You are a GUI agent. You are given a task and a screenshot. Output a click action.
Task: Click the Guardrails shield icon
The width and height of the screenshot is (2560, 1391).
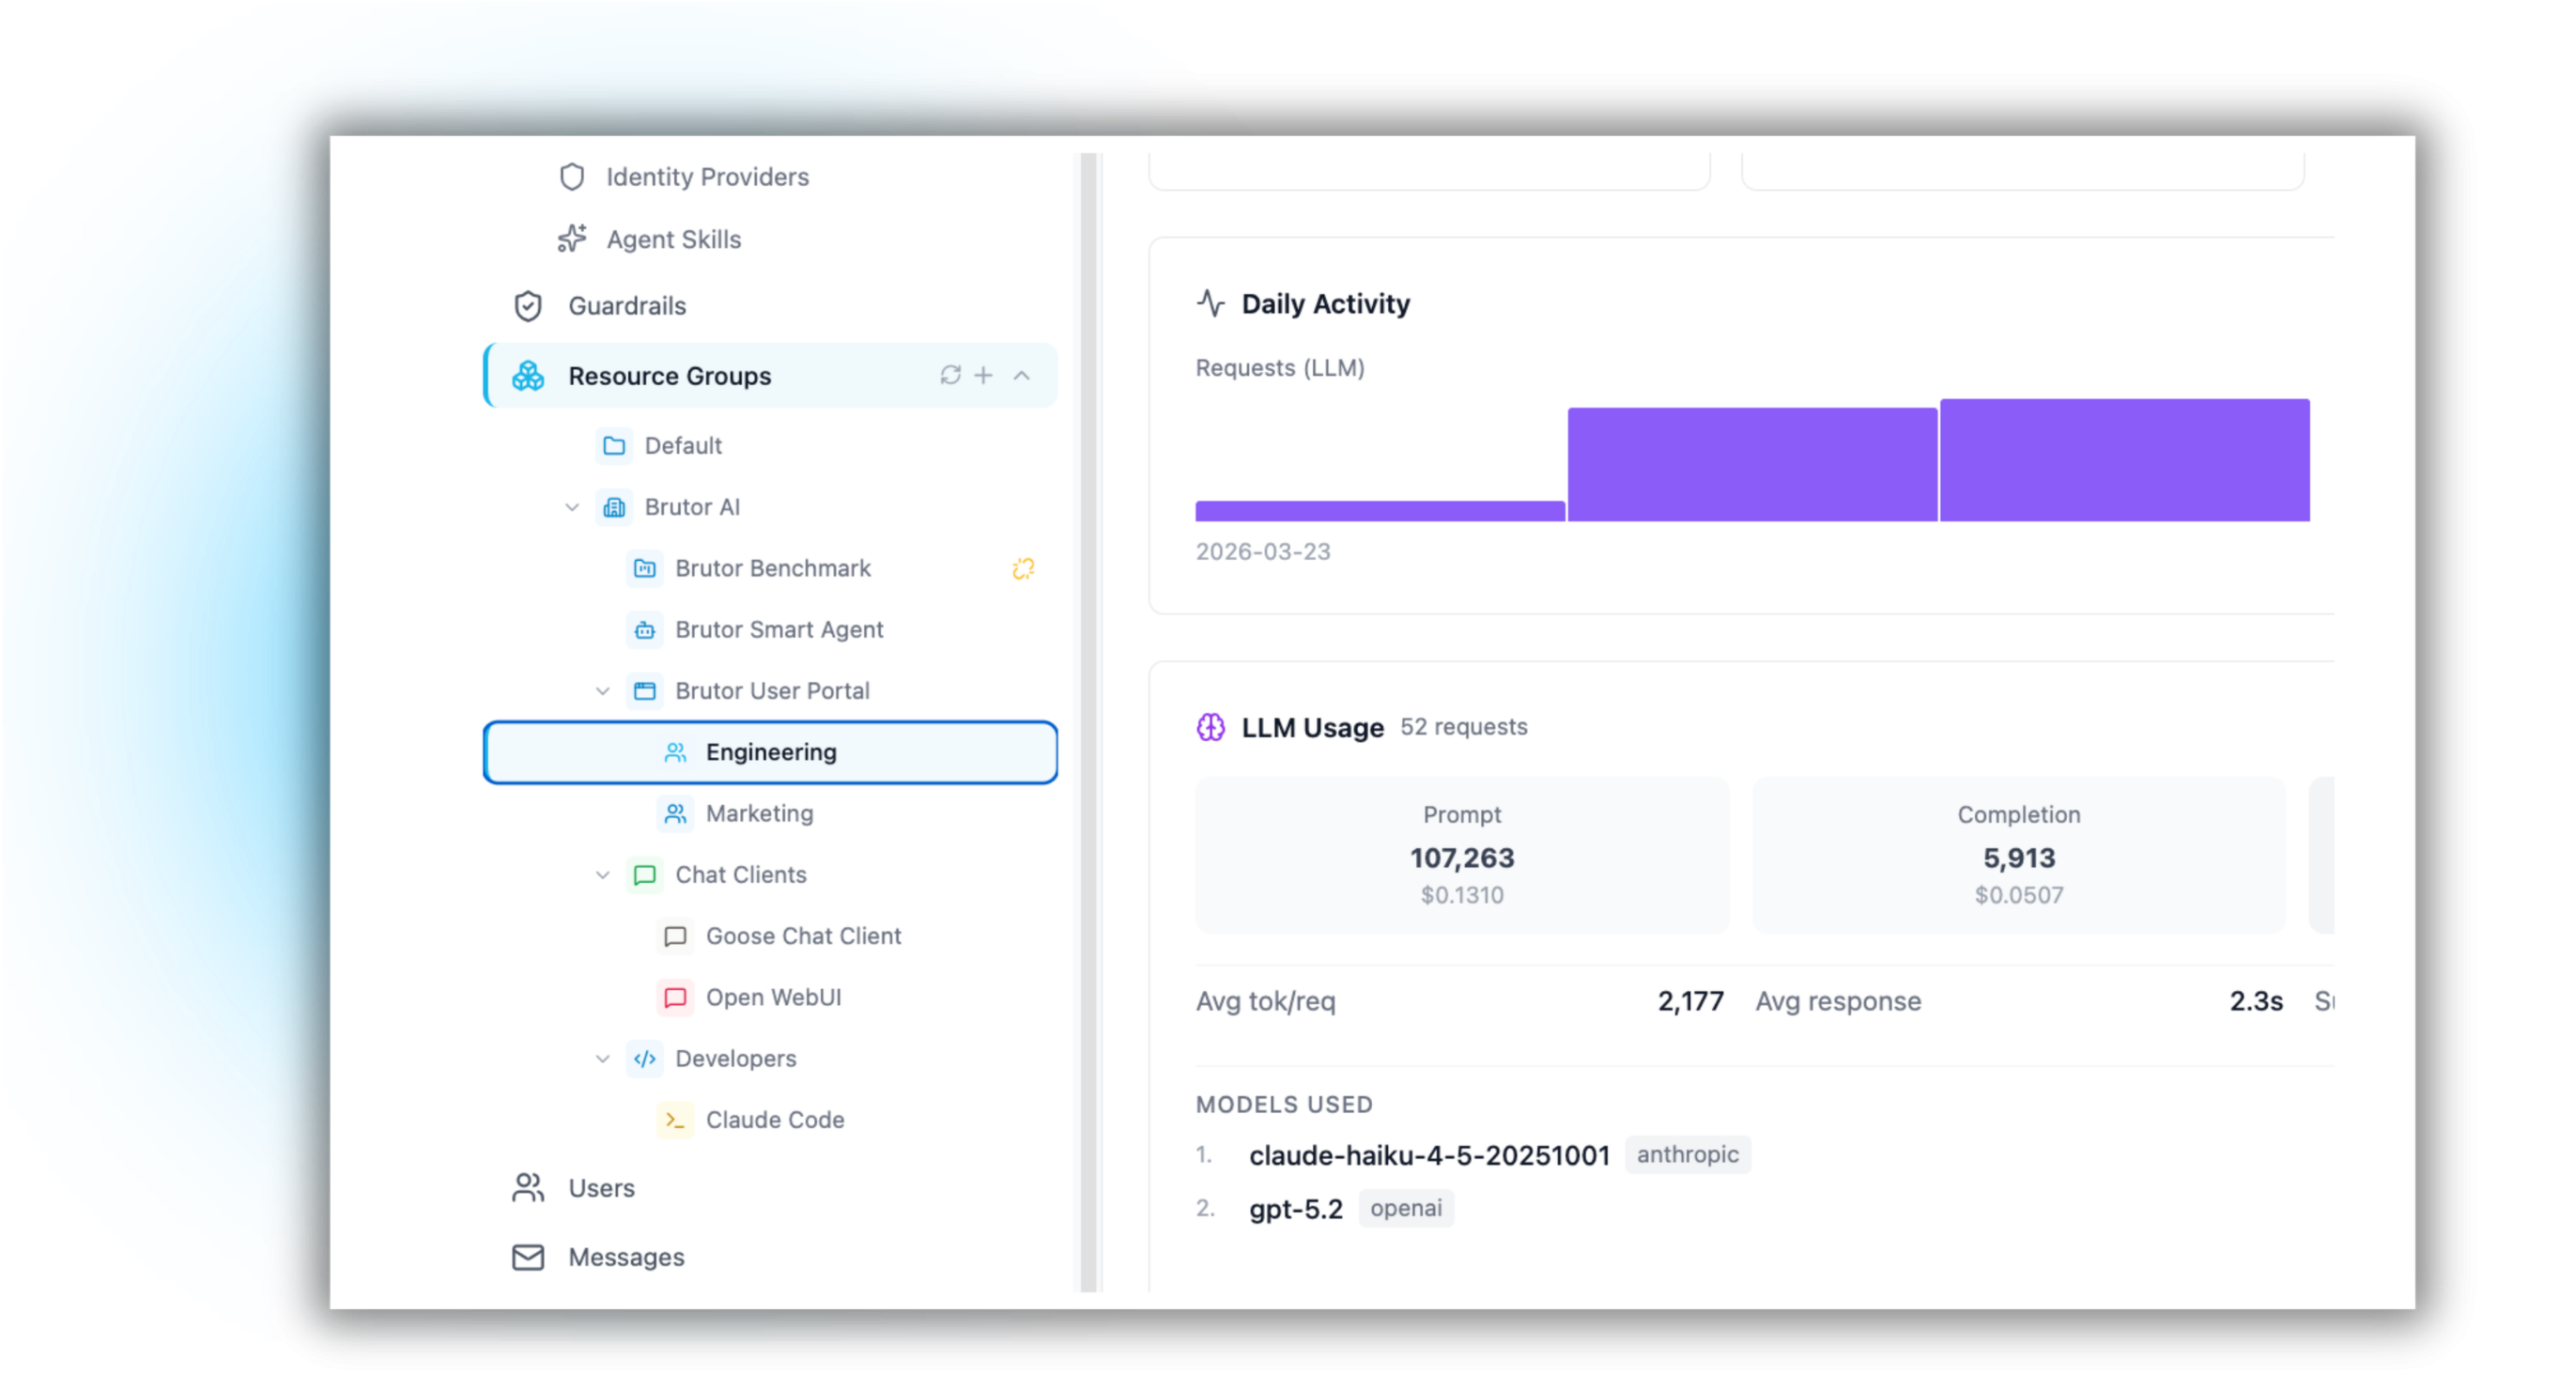(527, 306)
